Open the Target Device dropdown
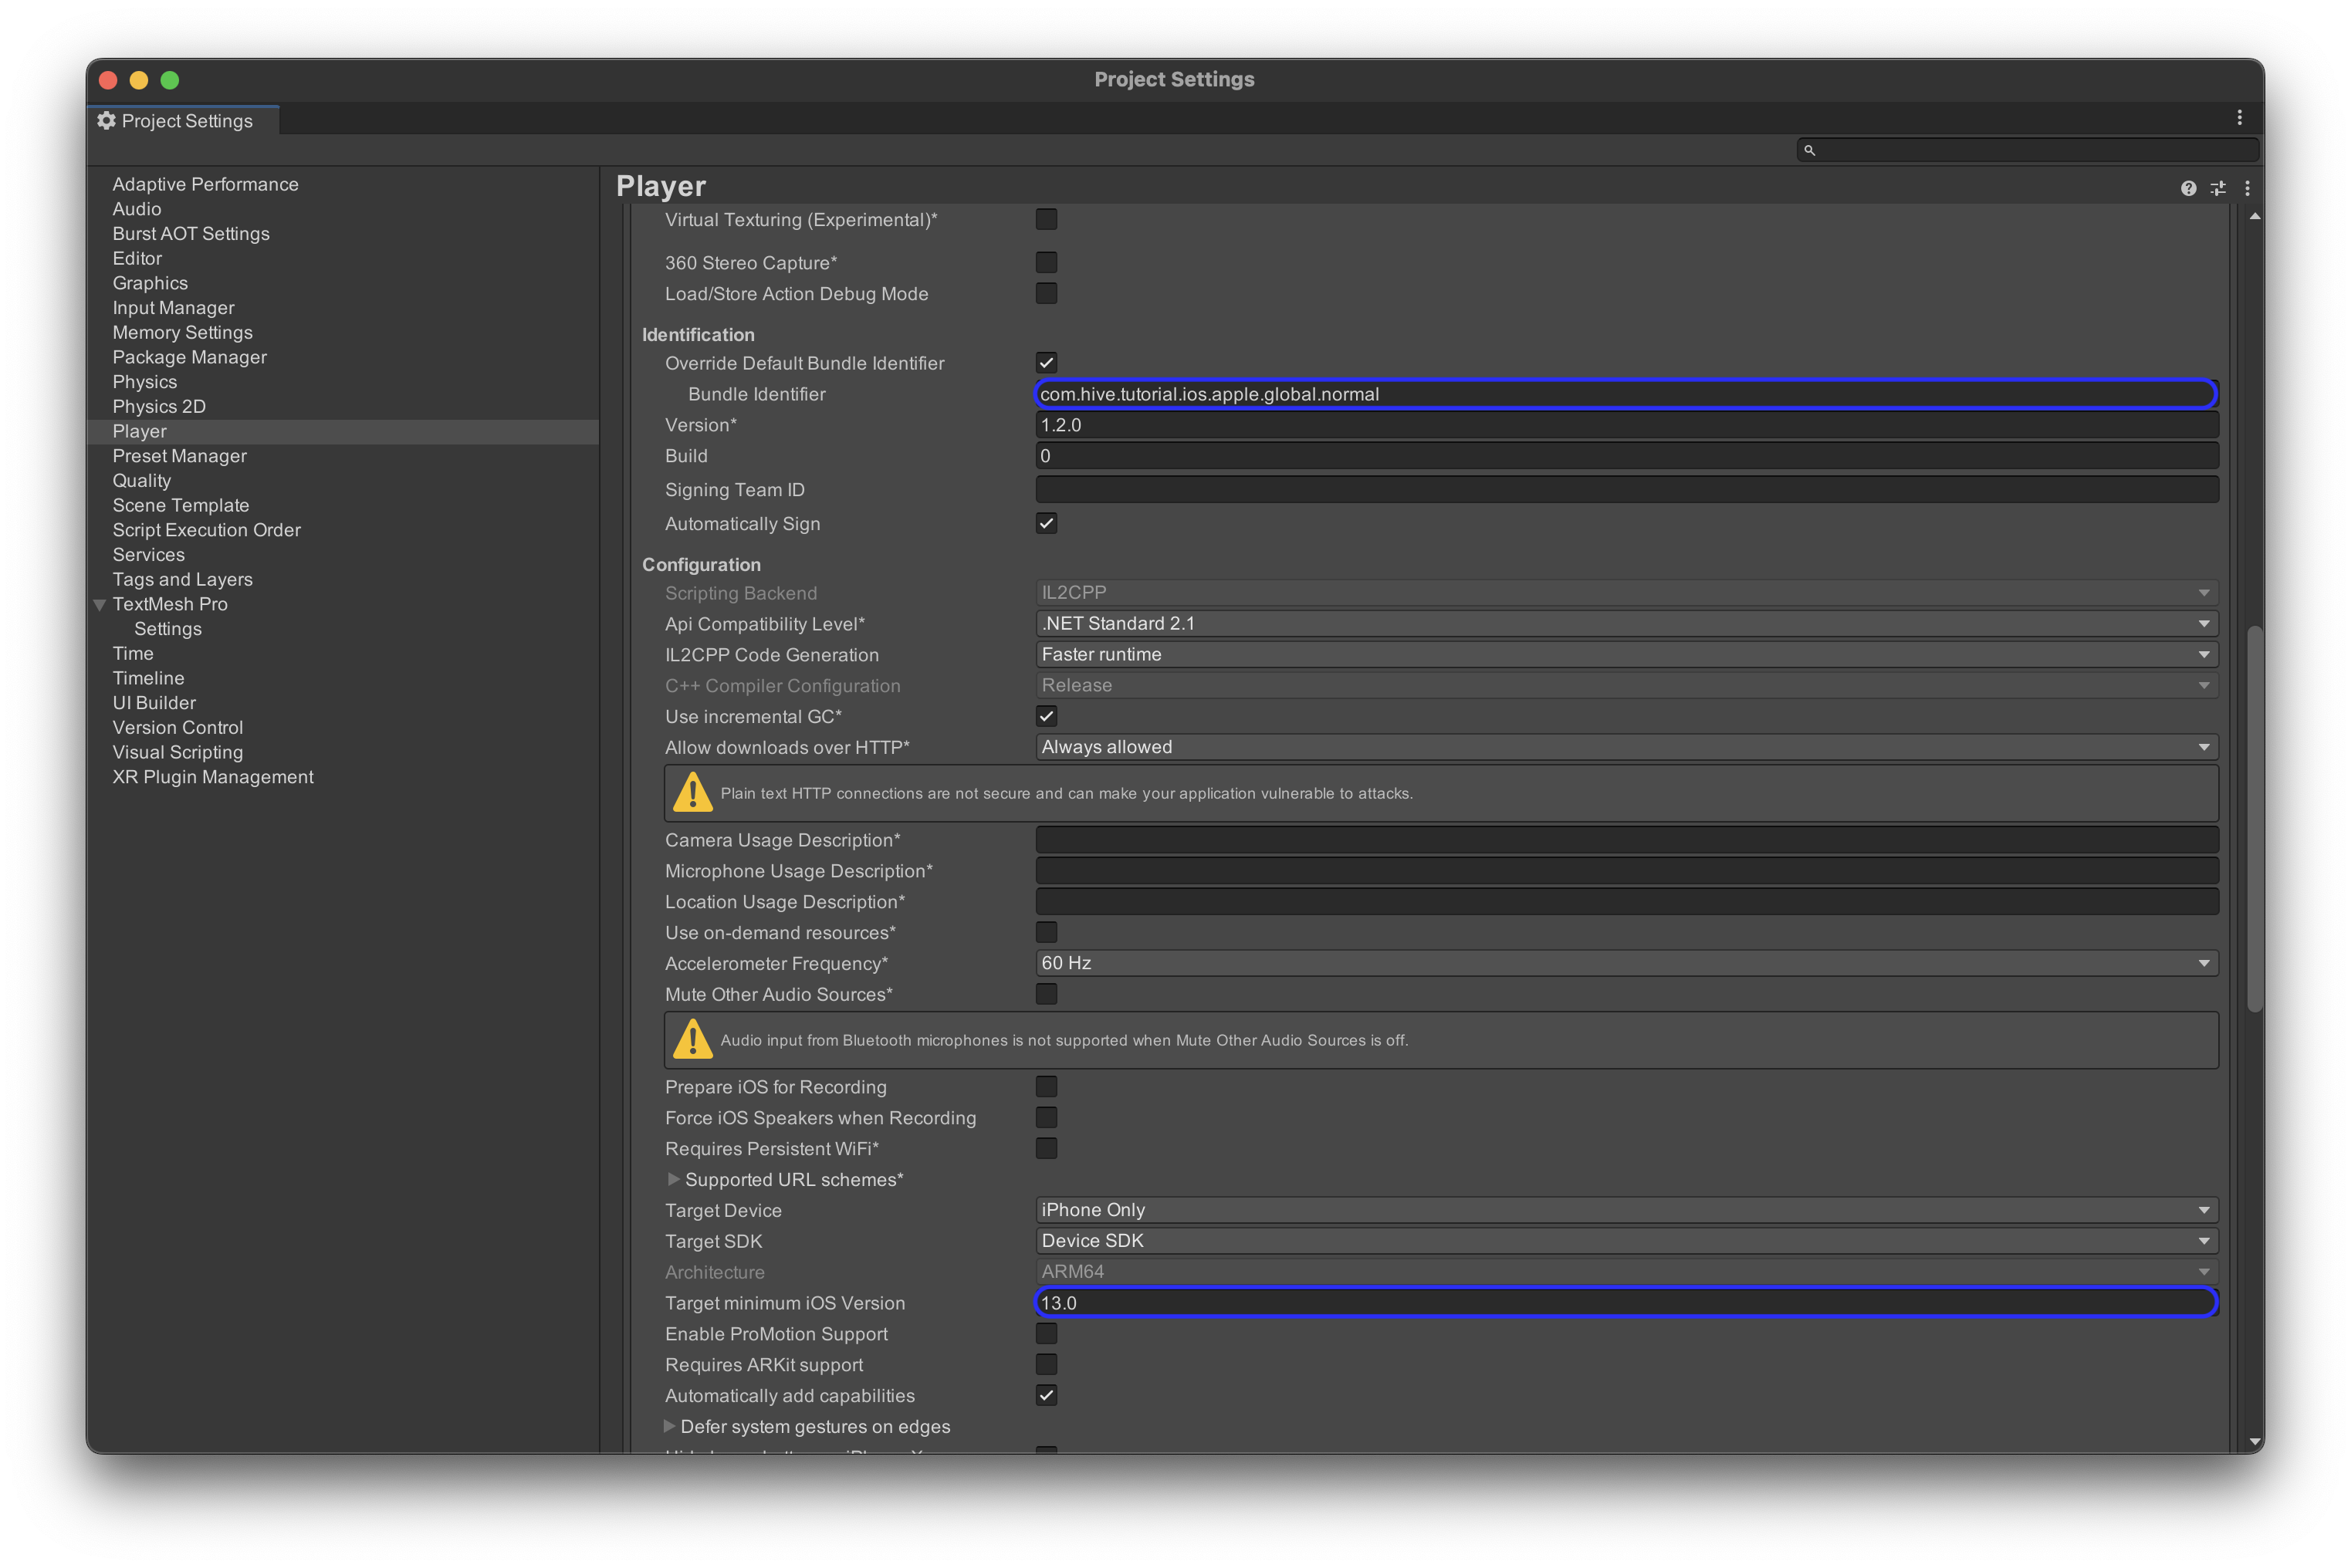Image resolution: width=2351 pixels, height=1568 pixels. point(1626,1210)
